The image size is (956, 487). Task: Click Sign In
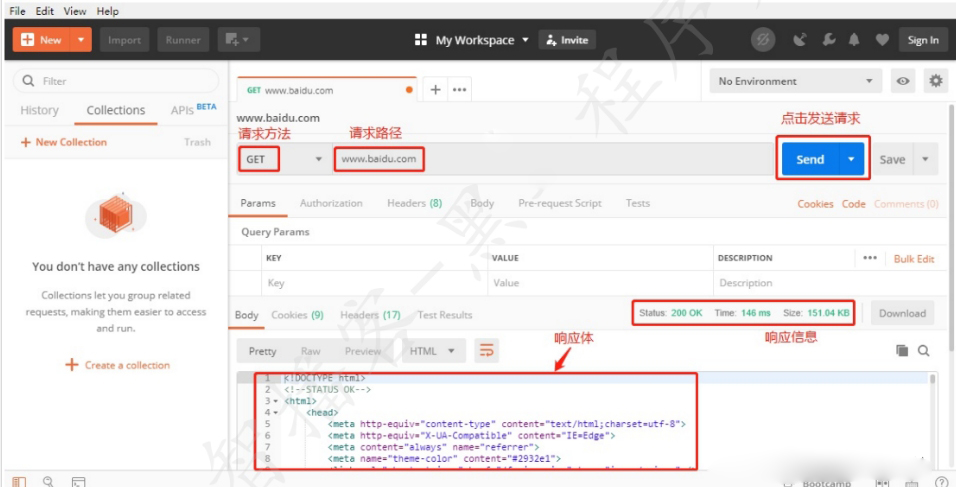[x=923, y=40]
